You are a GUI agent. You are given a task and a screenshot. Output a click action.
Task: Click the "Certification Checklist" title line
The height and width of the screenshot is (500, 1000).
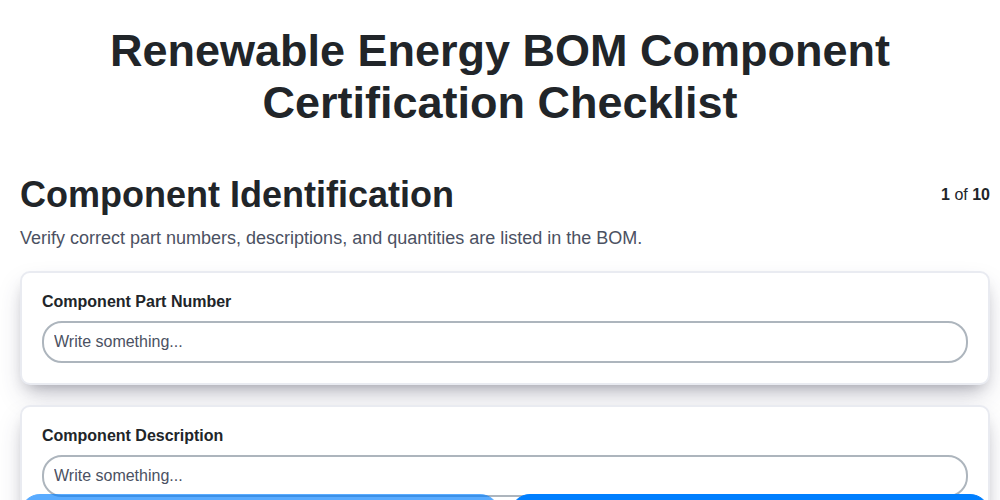click(x=500, y=102)
